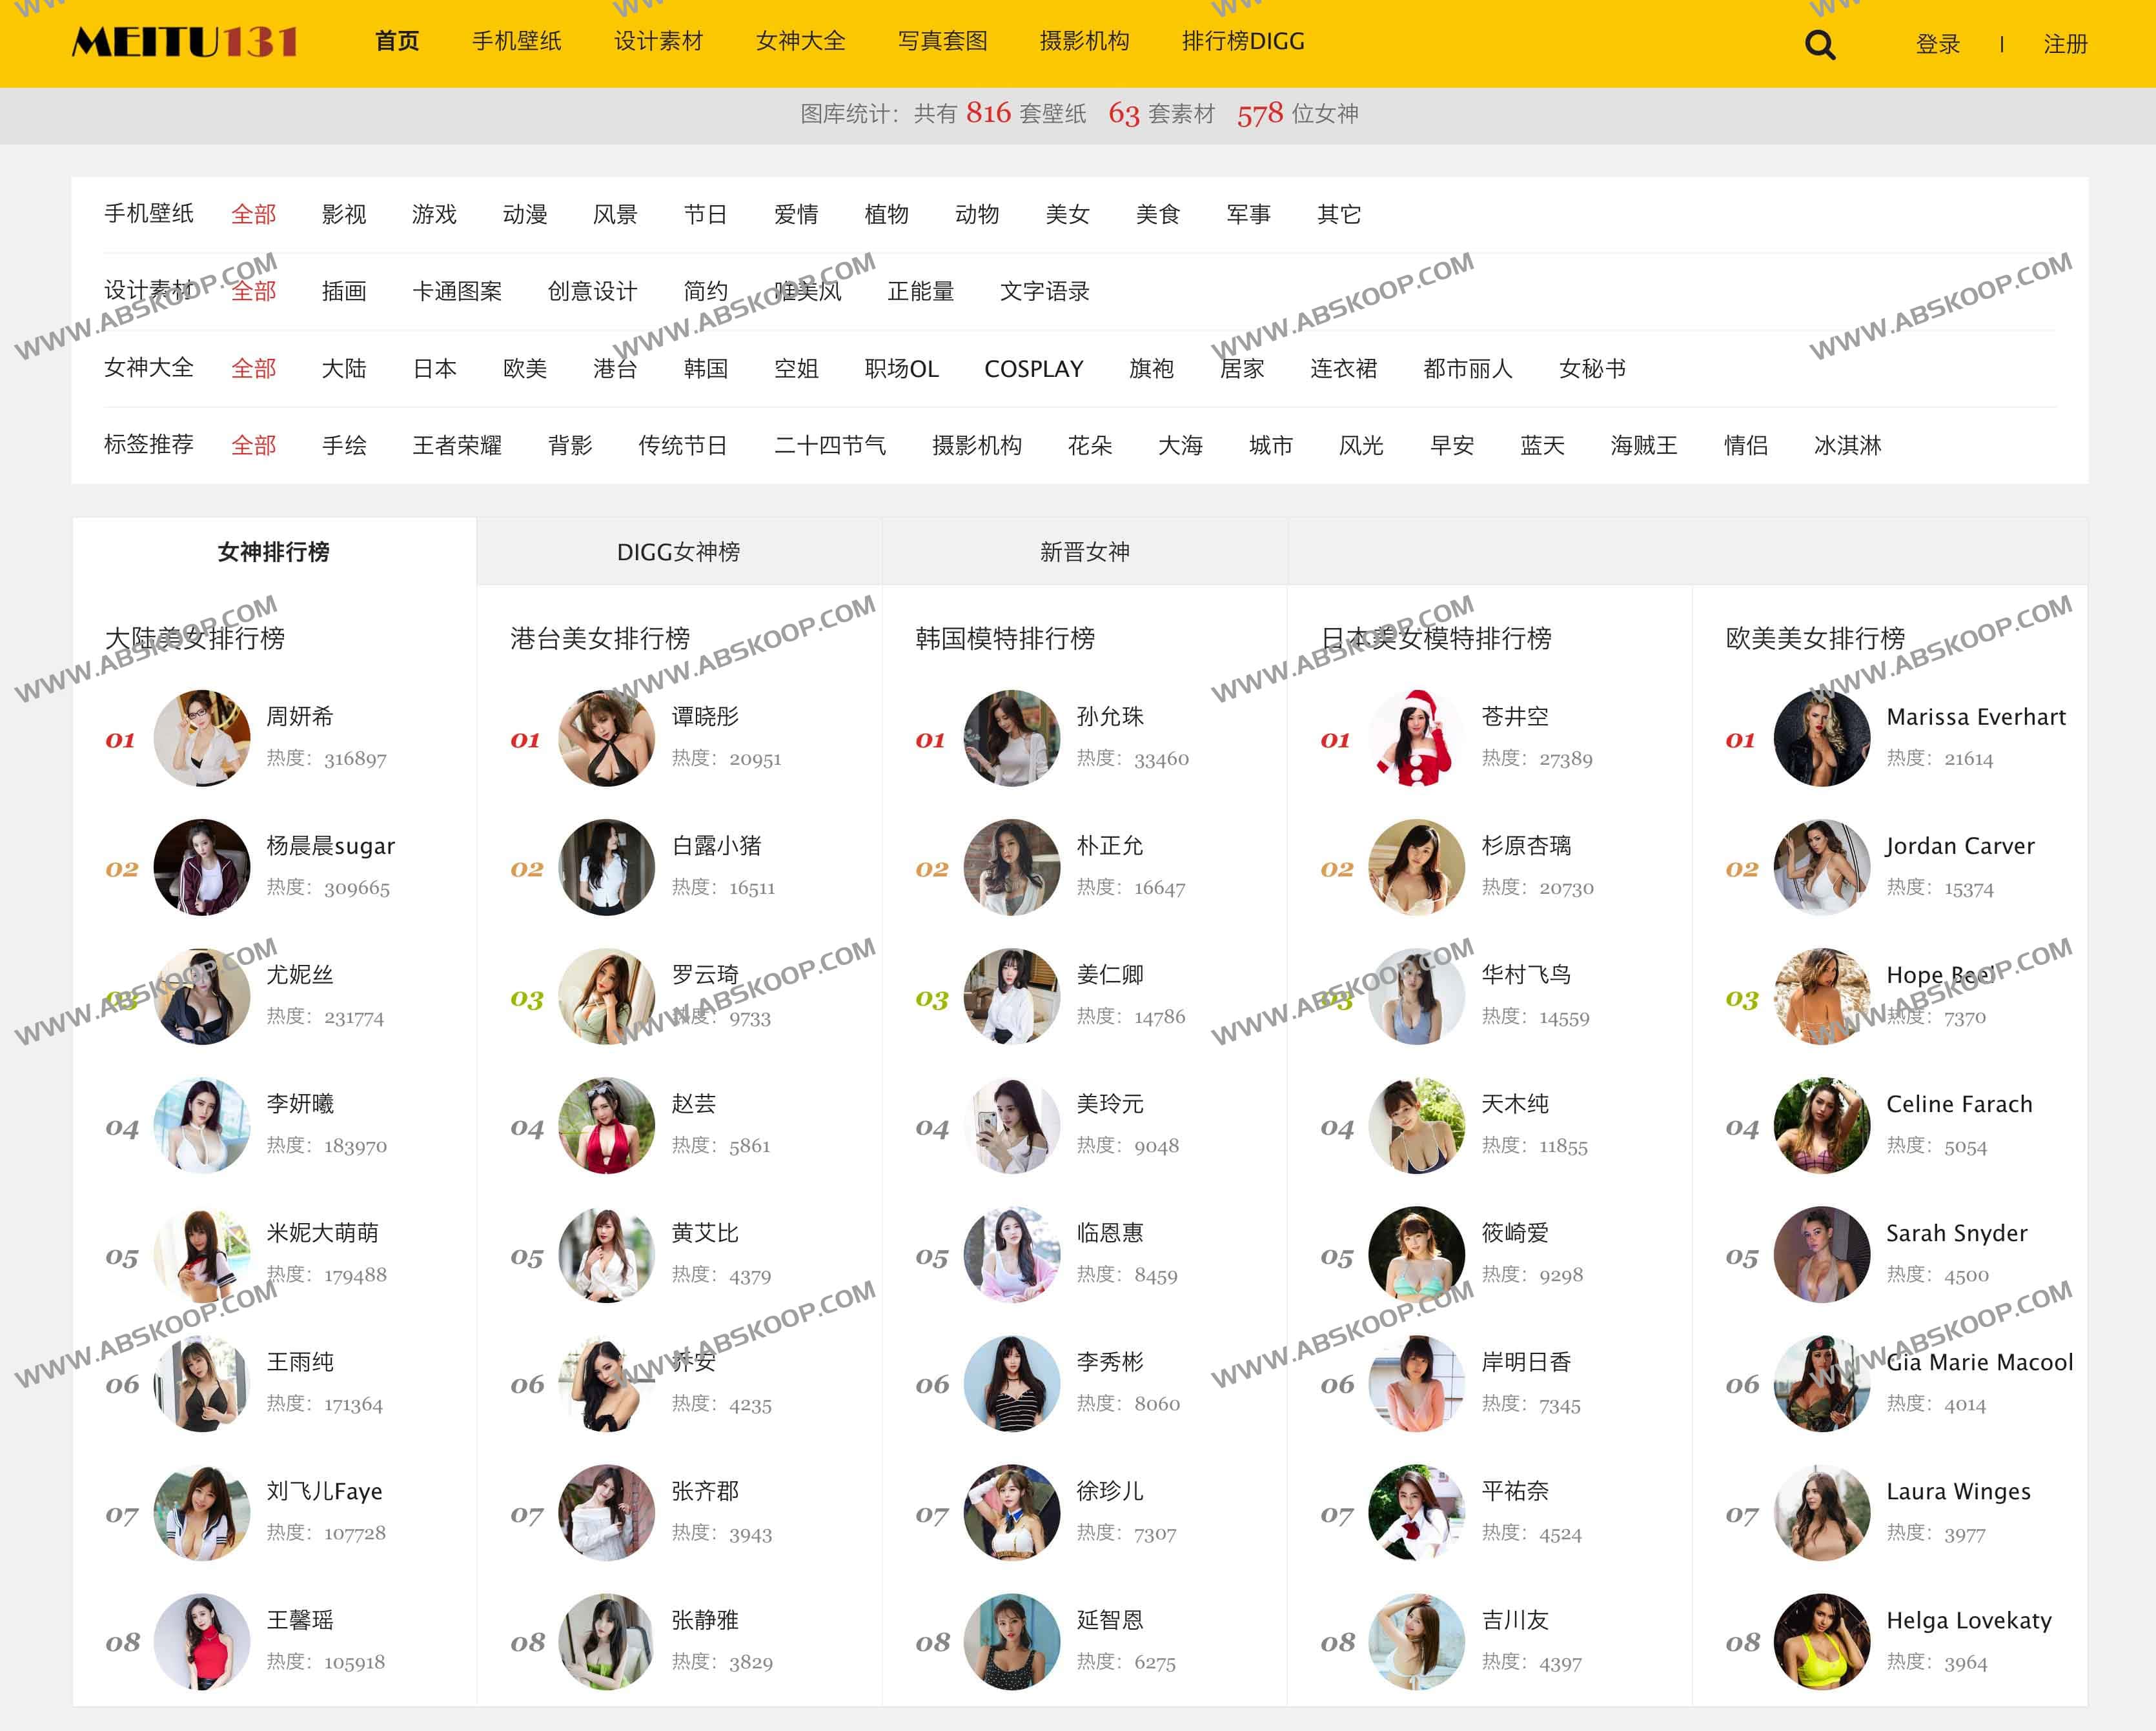Select the COSPLAY category under 女神大全
Screen dimensions: 2156x1731
1034,368
